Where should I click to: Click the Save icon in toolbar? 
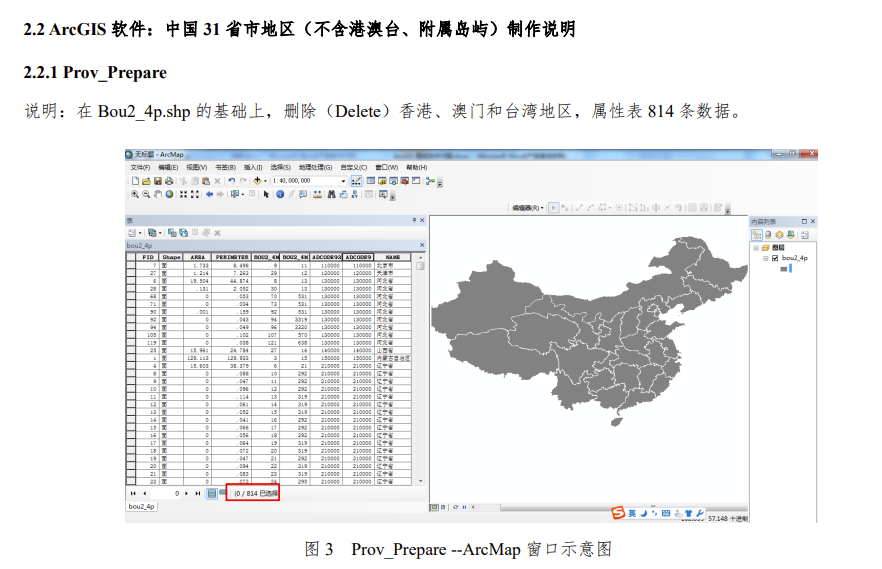coord(158,181)
